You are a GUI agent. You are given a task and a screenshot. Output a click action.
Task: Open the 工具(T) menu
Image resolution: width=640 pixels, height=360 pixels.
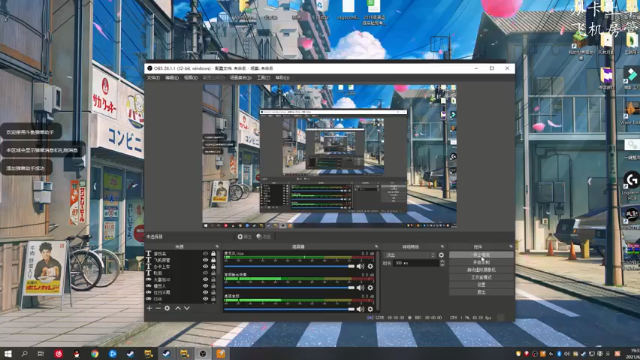[x=263, y=78]
